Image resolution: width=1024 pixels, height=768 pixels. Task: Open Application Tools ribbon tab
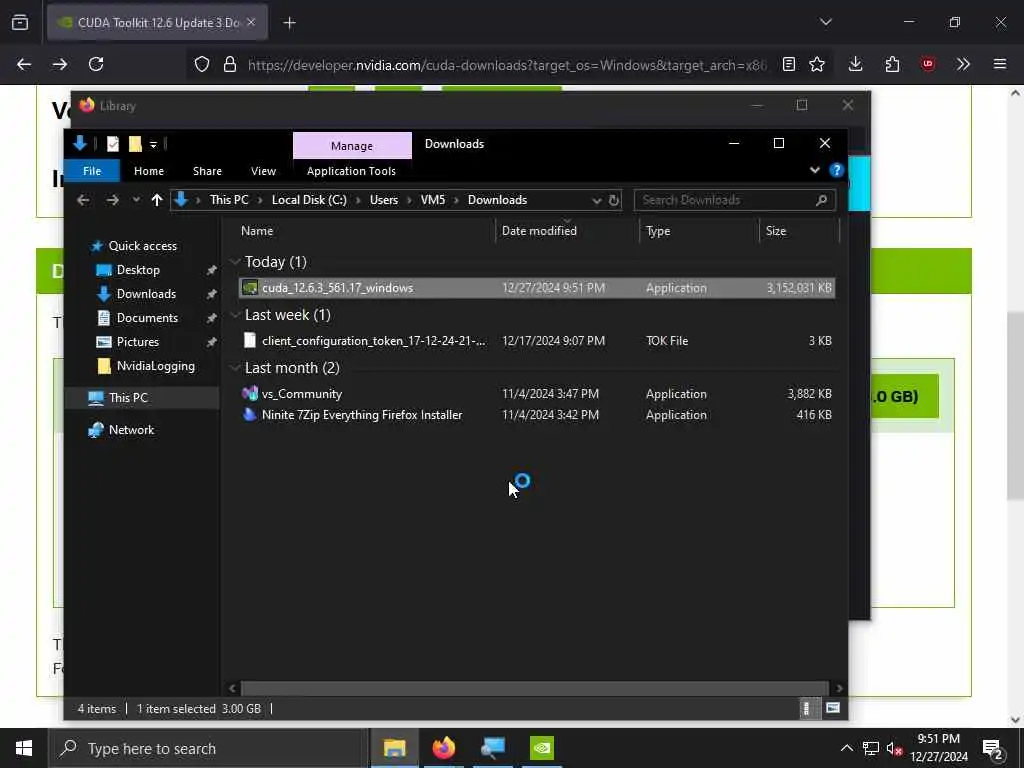351,170
